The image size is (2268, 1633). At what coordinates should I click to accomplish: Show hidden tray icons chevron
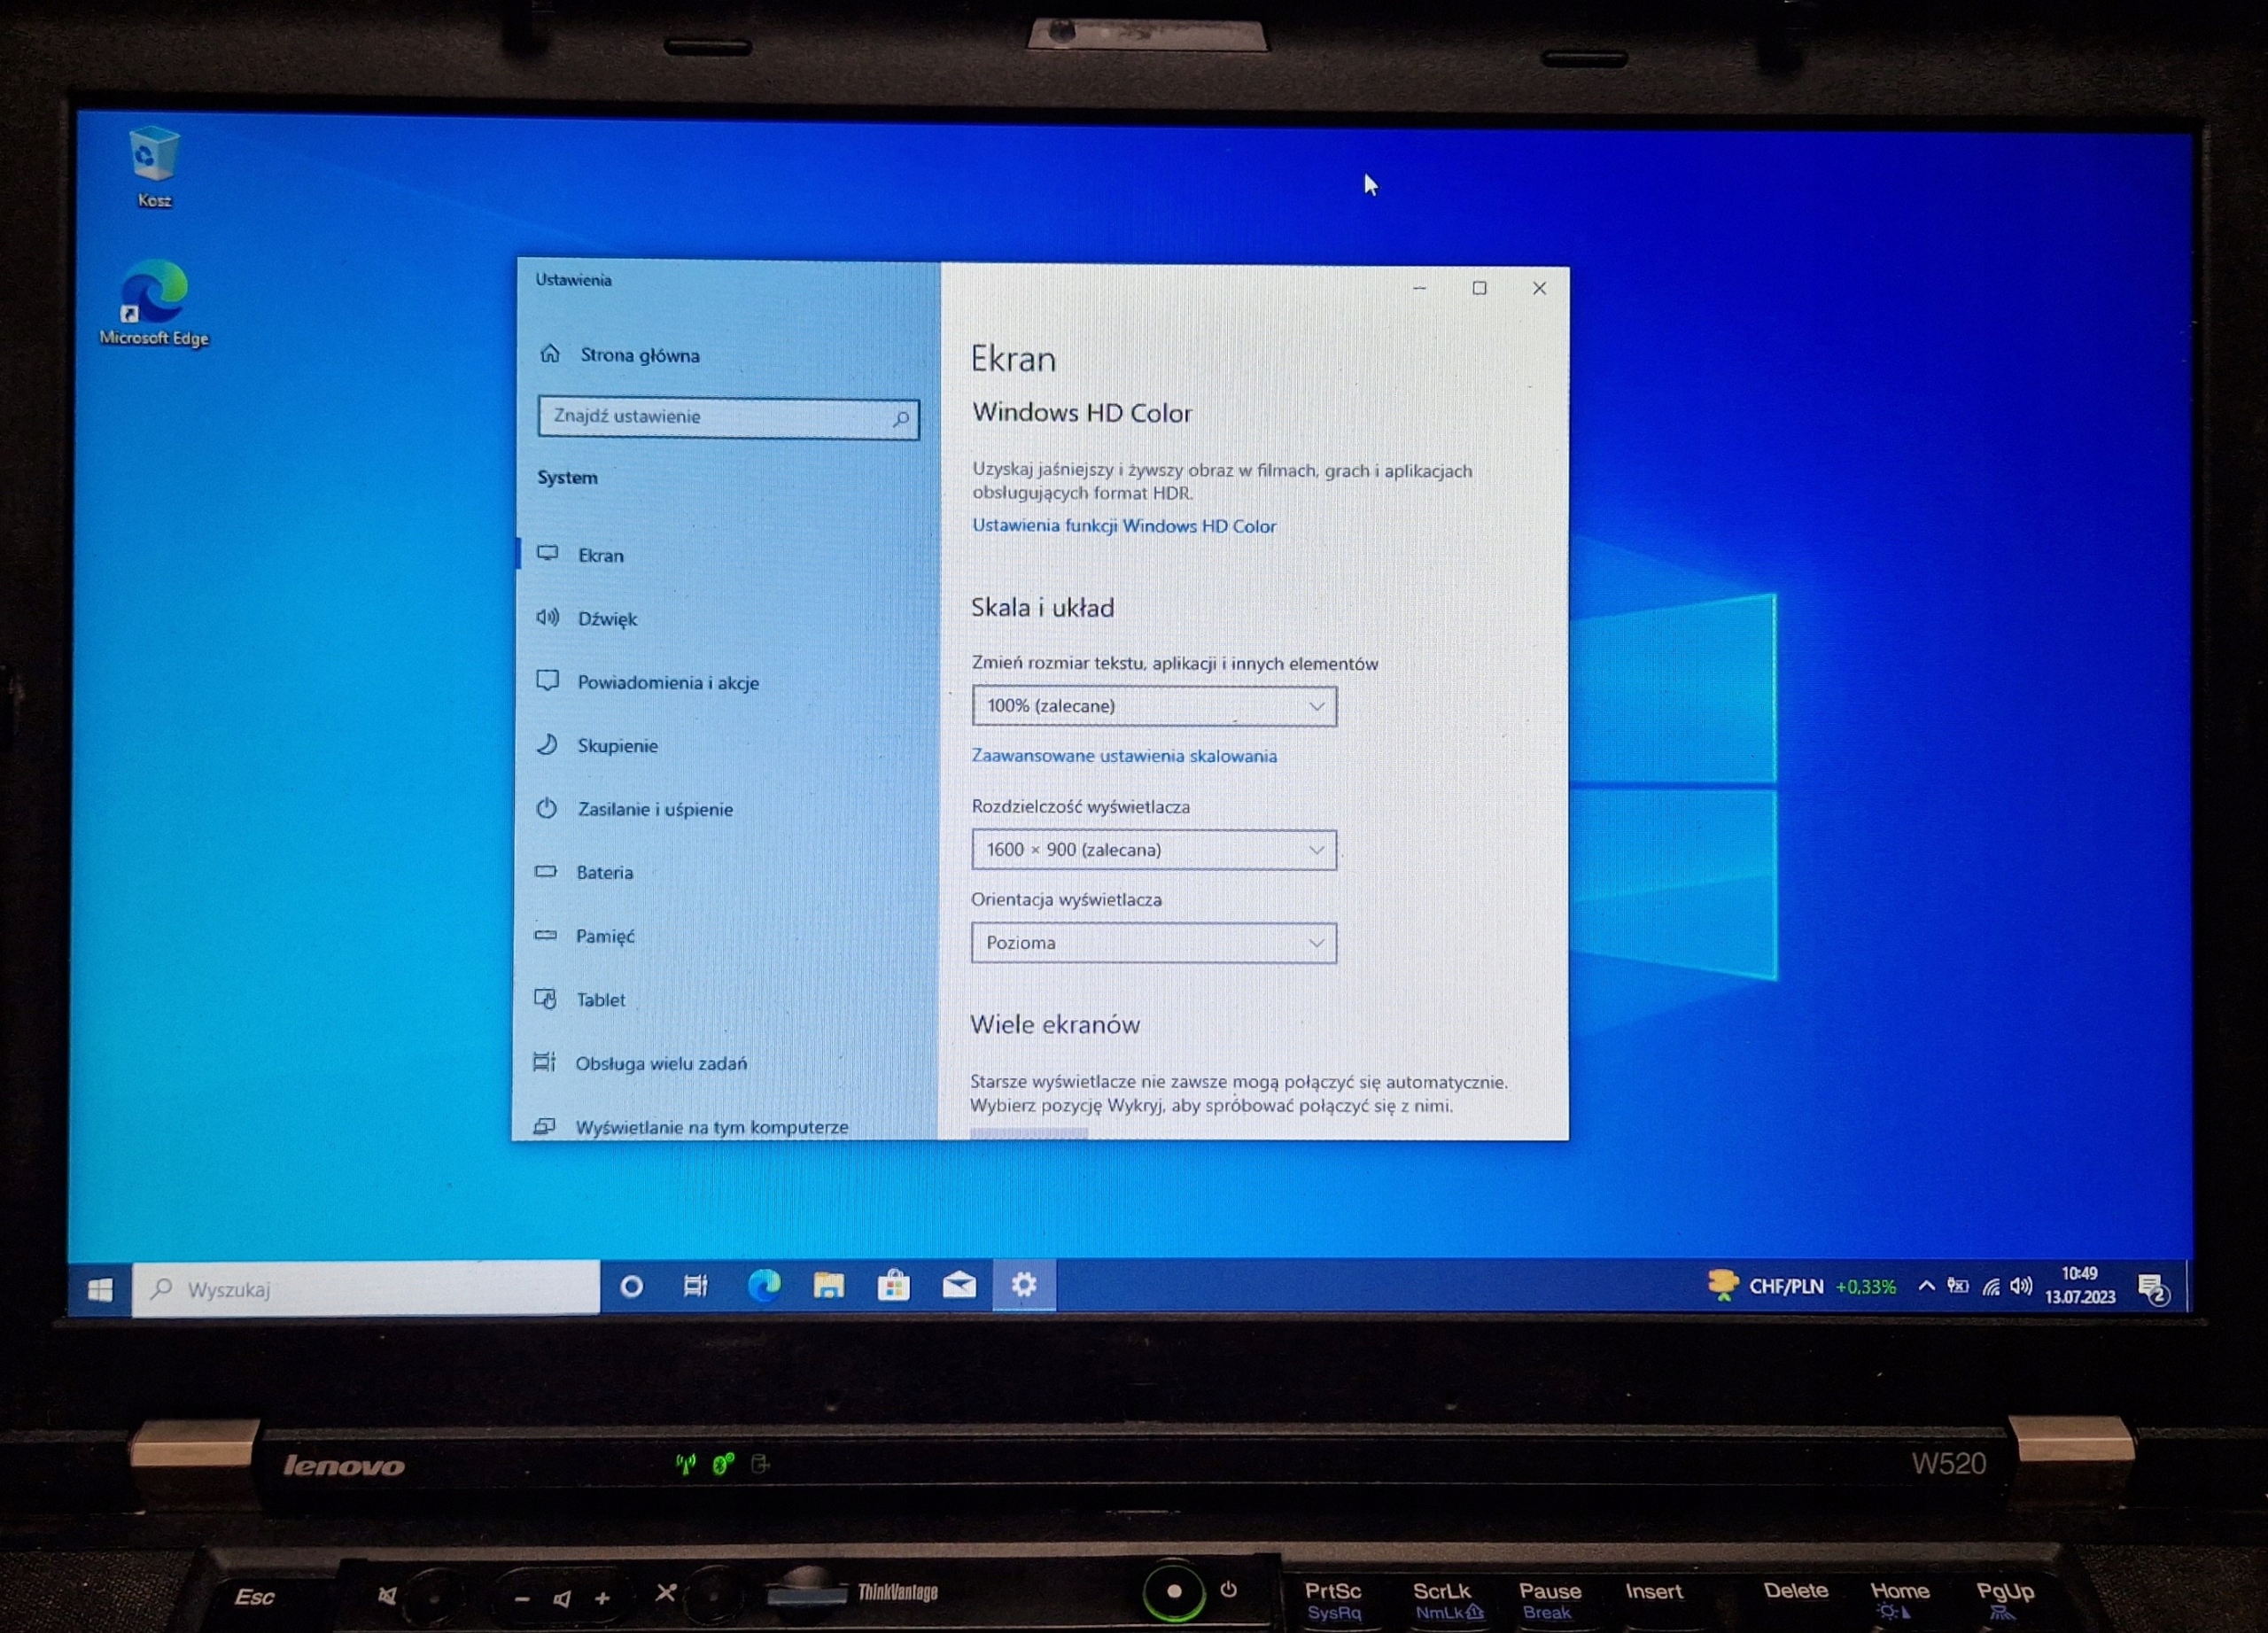click(x=1926, y=1286)
